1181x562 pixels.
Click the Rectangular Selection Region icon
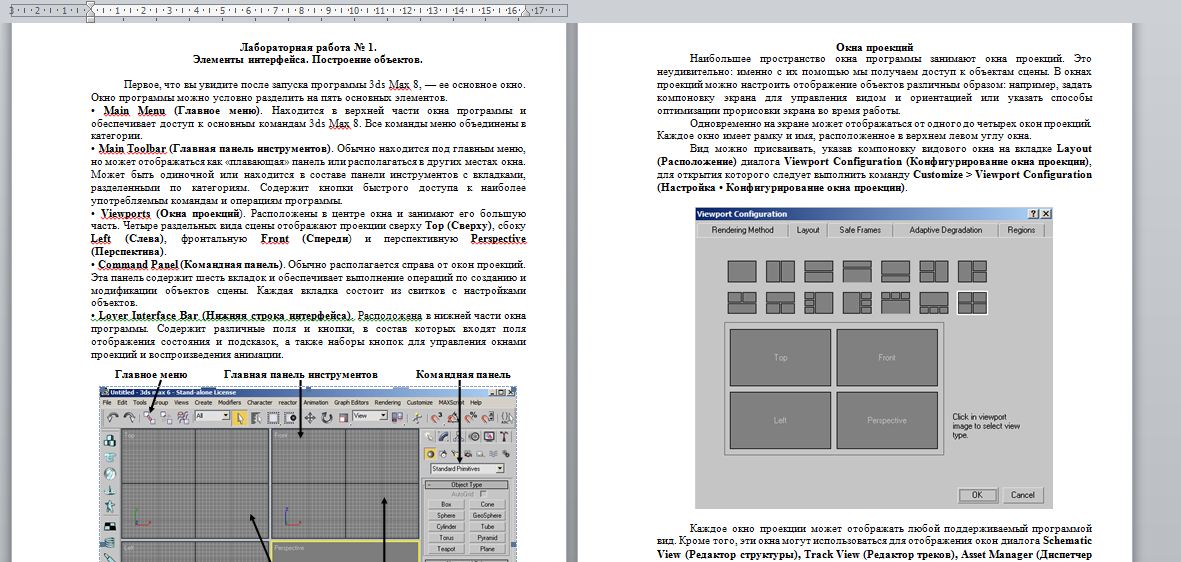(273, 418)
